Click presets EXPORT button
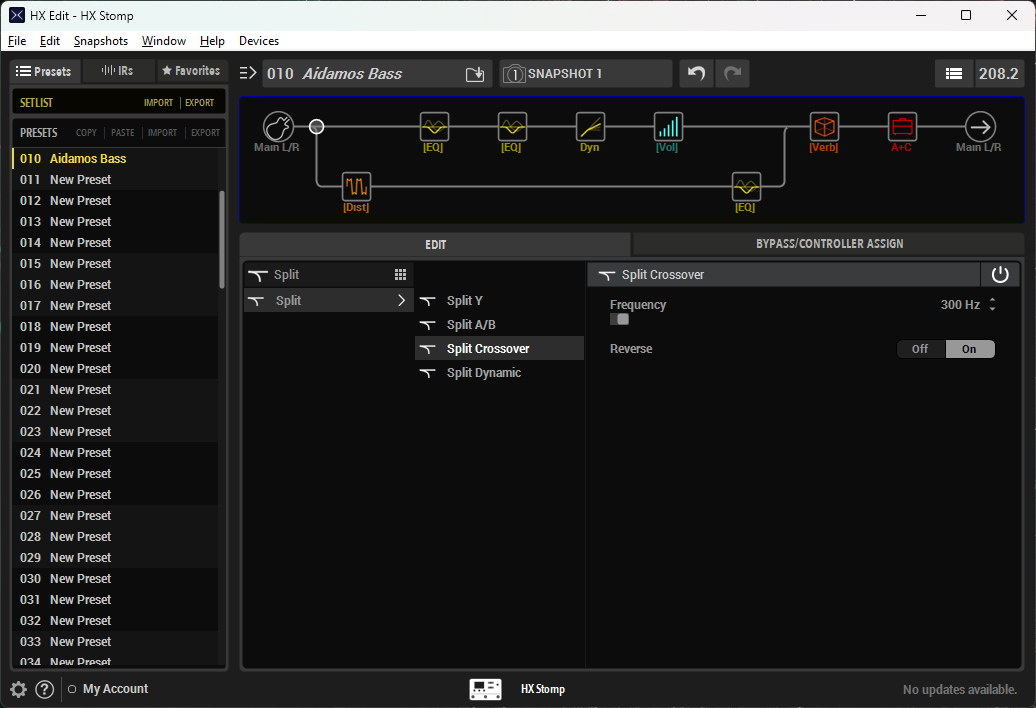This screenshot has height=708, width=1036. coord(205,133)
